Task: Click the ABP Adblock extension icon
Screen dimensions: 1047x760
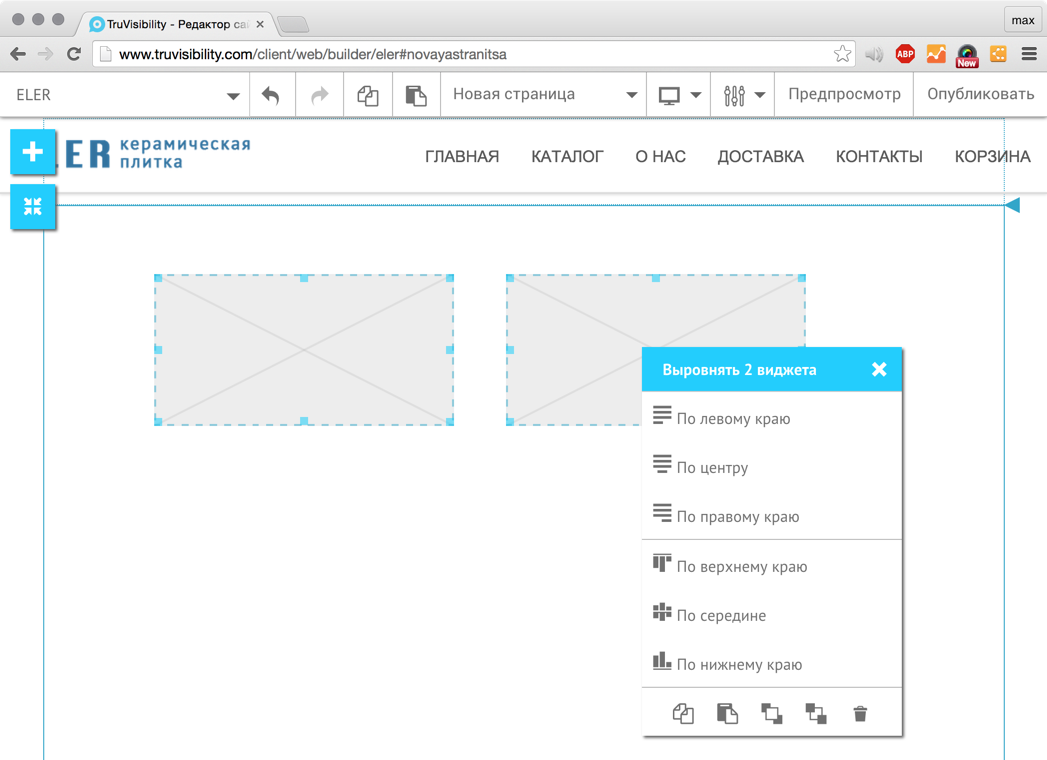Action: tap(905, 54)
